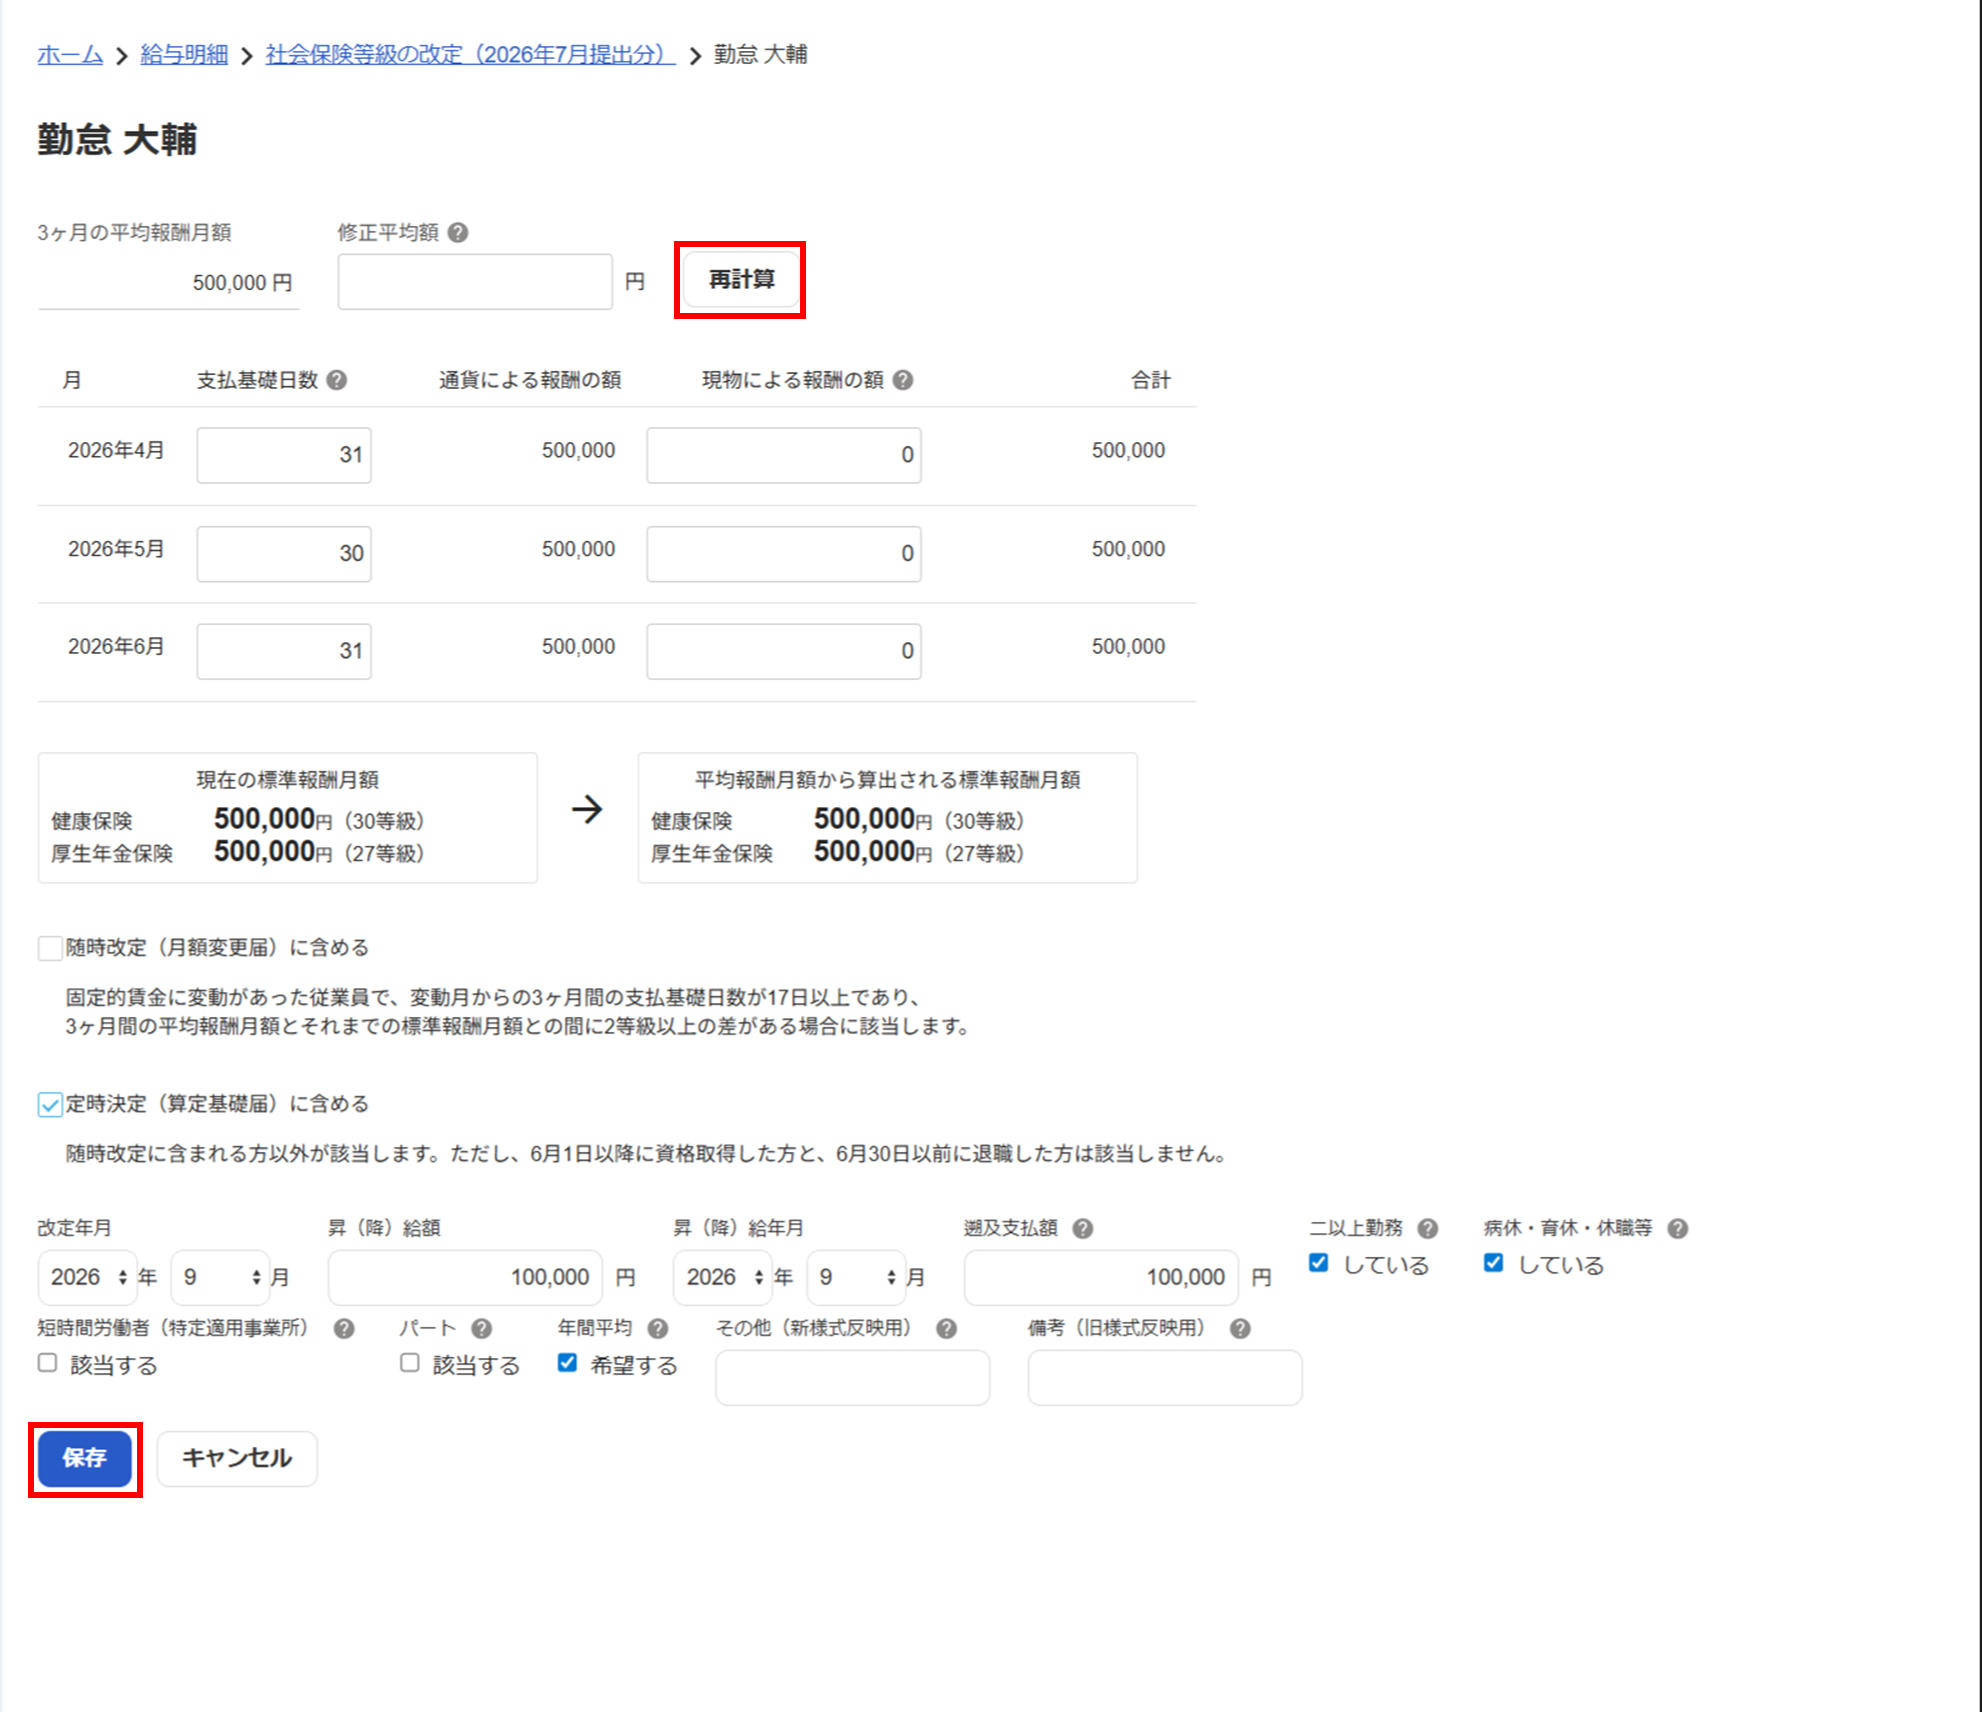
Task: Click the 保存 button
Action: [85, 1458]
